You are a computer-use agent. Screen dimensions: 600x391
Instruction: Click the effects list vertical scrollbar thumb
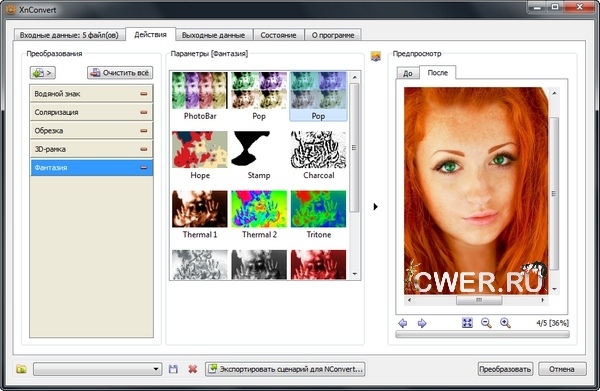click(x=354, y=148)
